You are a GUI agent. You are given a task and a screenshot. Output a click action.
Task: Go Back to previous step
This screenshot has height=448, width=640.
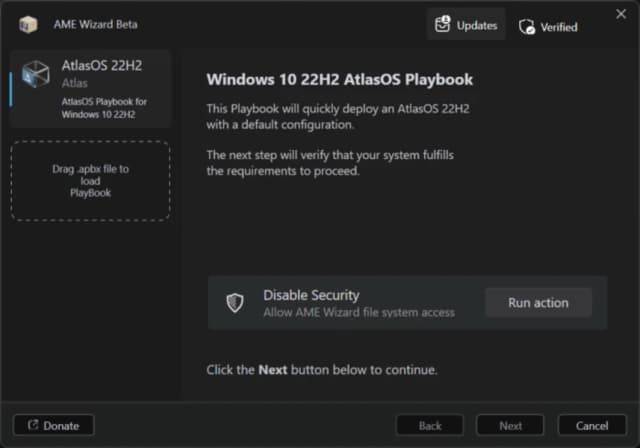[x=430, y=426]
